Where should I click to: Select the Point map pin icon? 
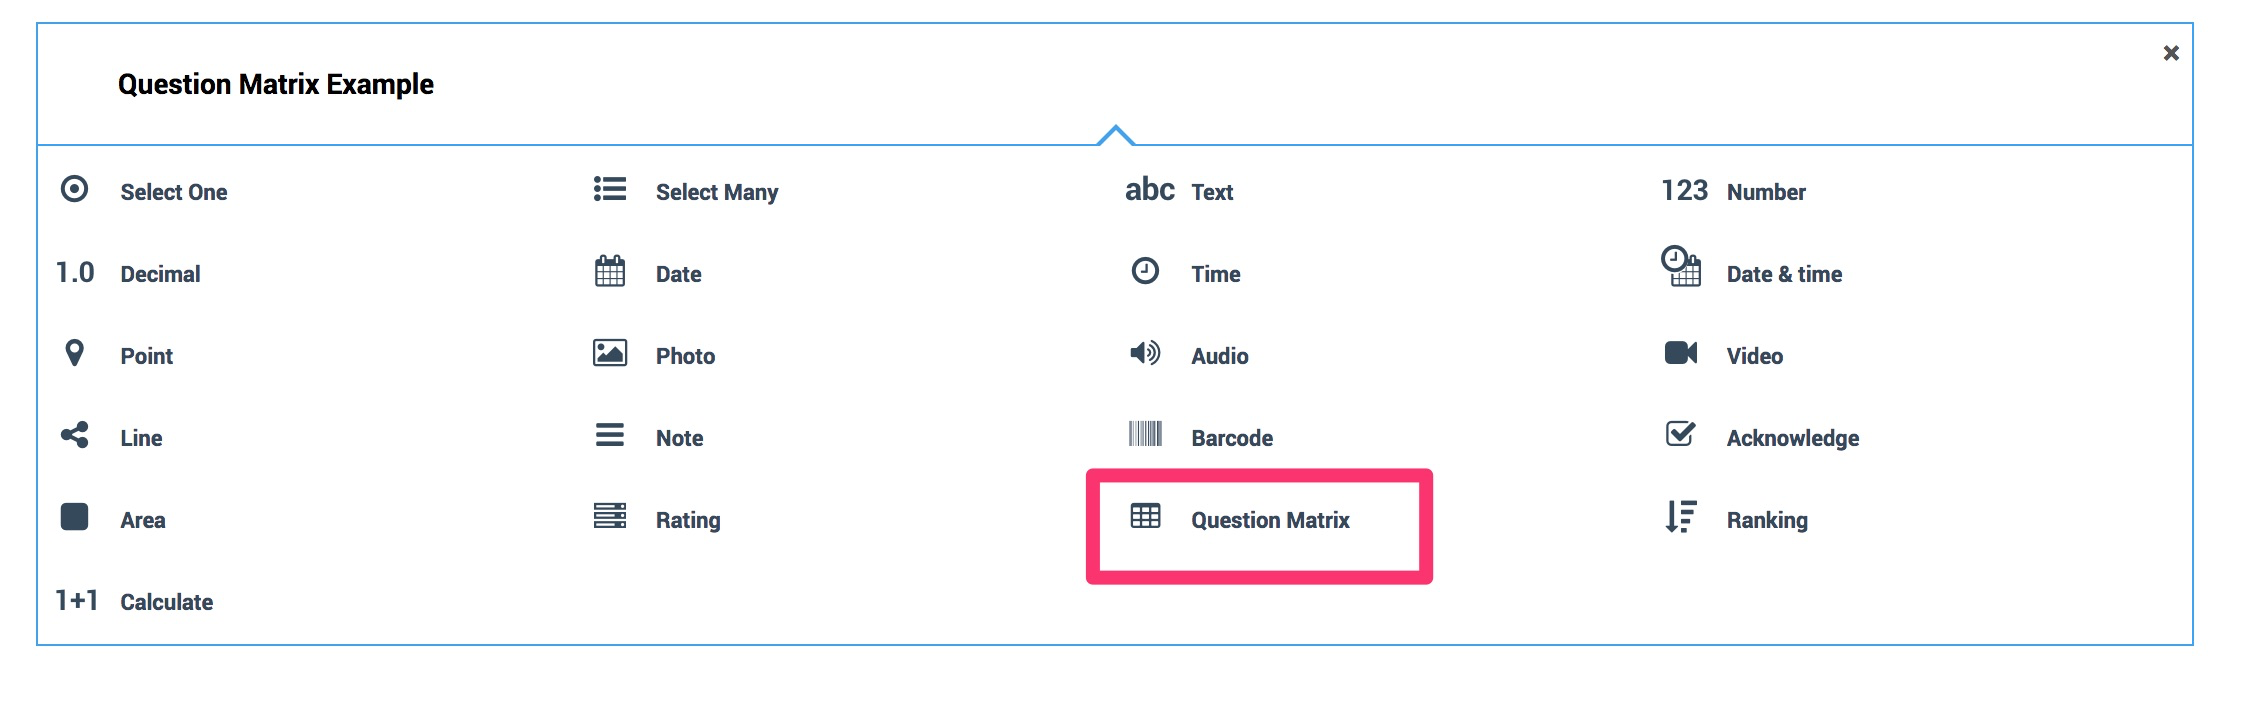point(74,353)
